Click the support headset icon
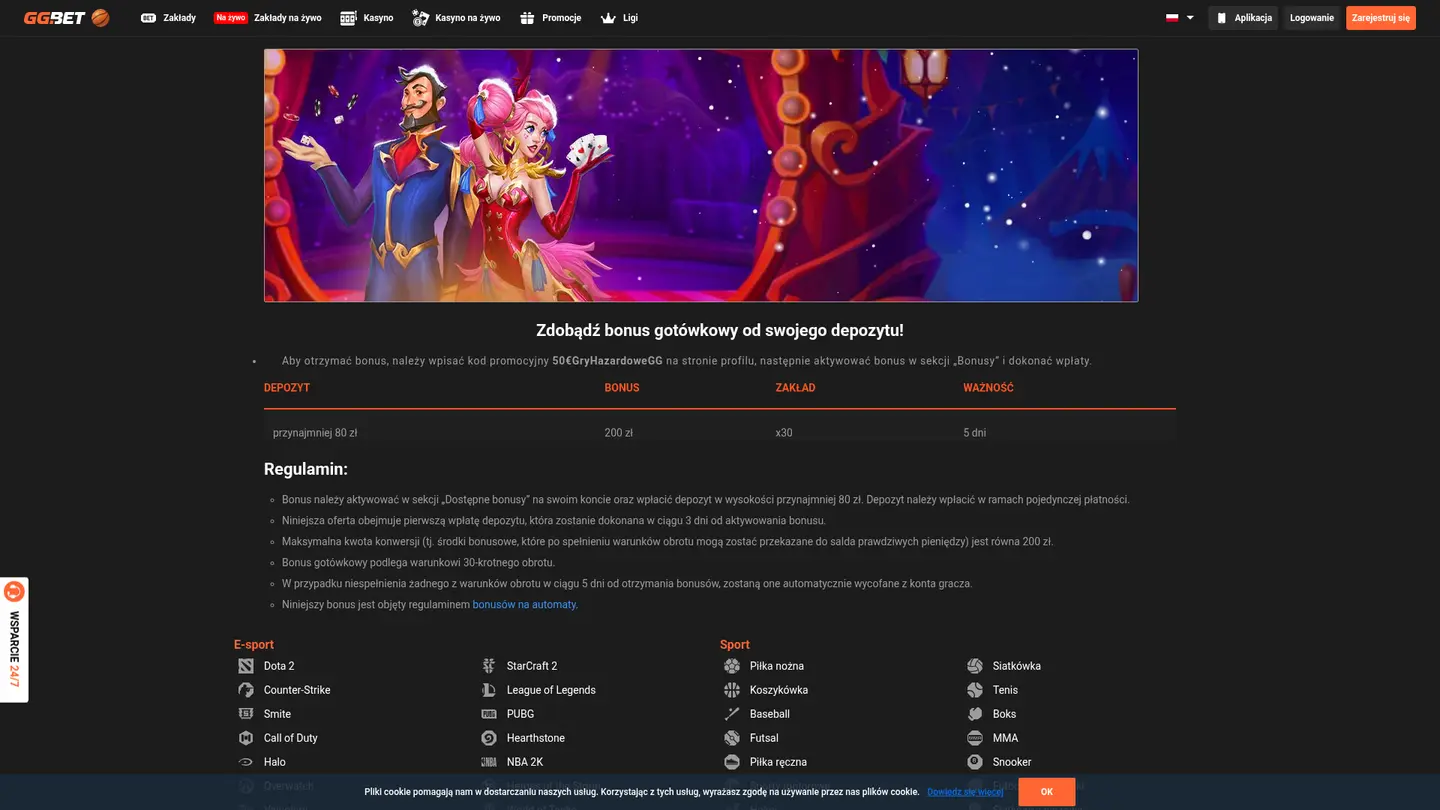The width and height of the screenshot is (1440, 810). 14,591
